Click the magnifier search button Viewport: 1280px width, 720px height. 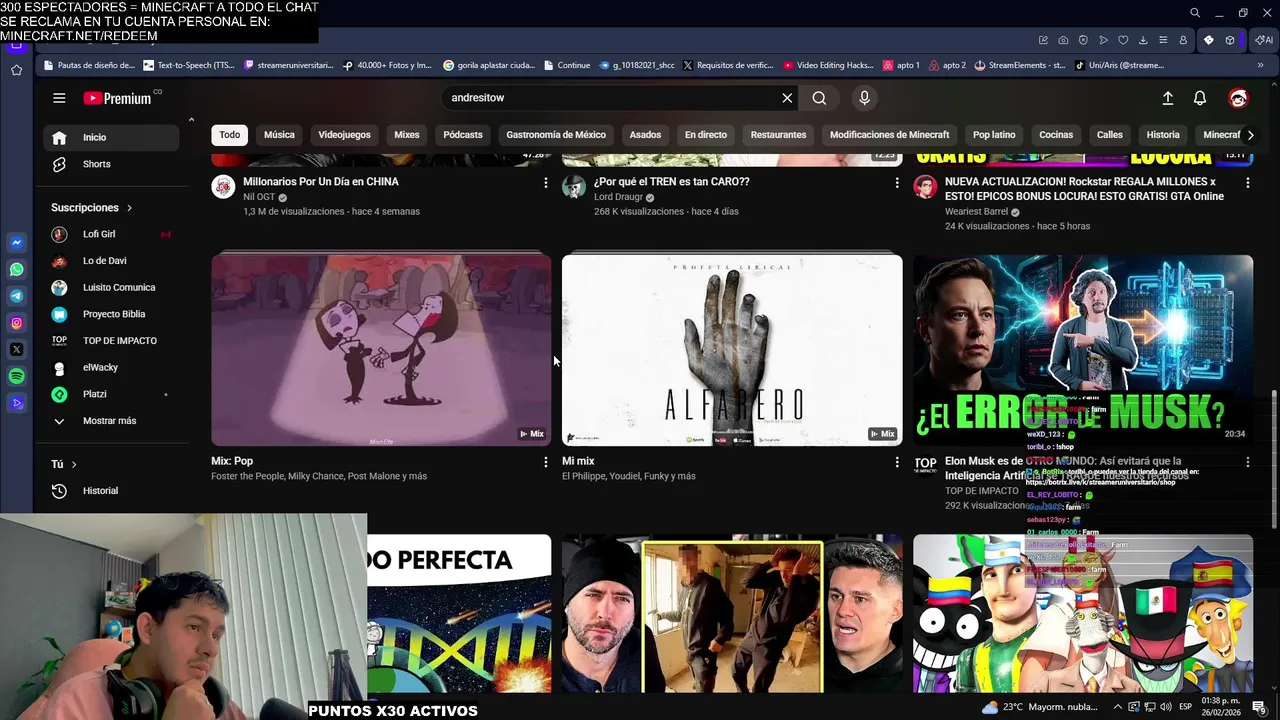(x=819, y=98)
